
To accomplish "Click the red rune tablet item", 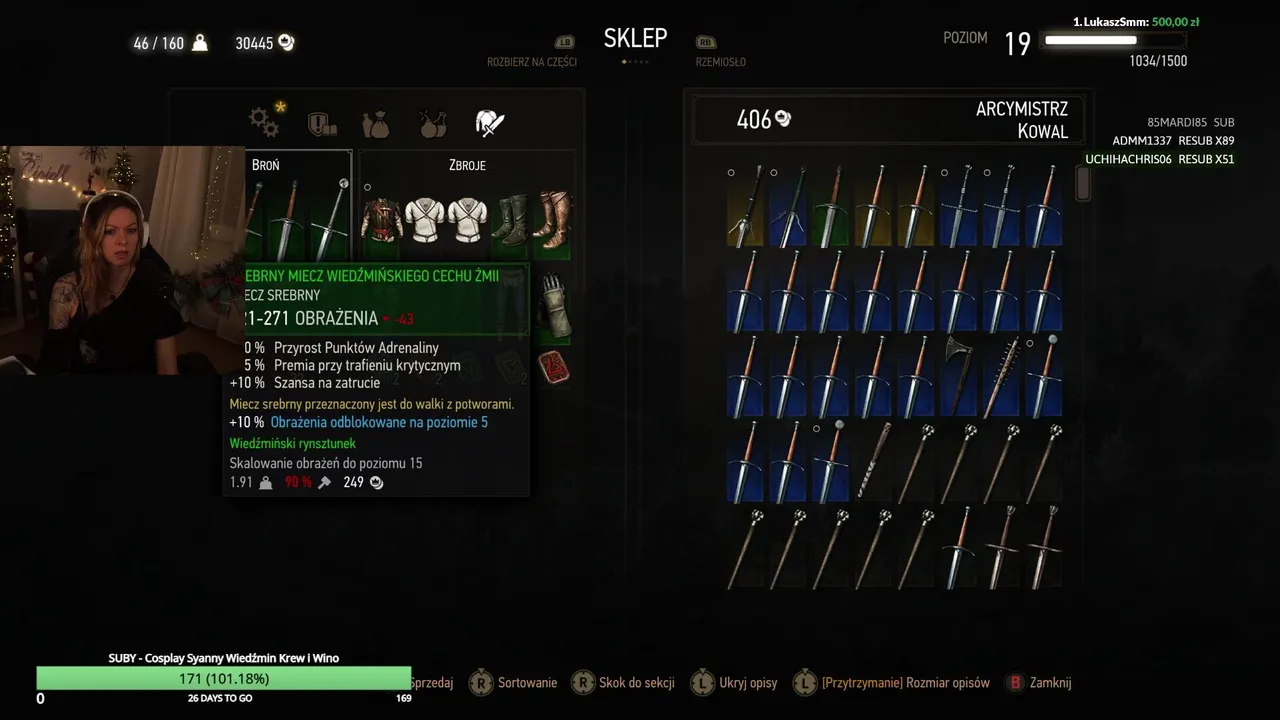I will [x=553, y=368].
